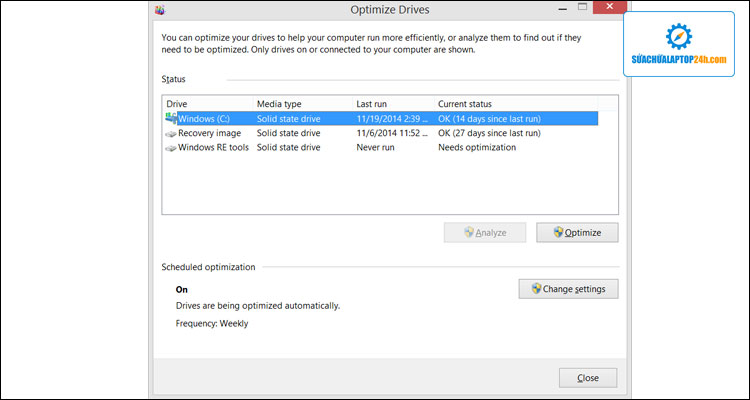Click the 'Needs optimization' status cell
This screenshot has width=750, height=400.
pos(477,148)
